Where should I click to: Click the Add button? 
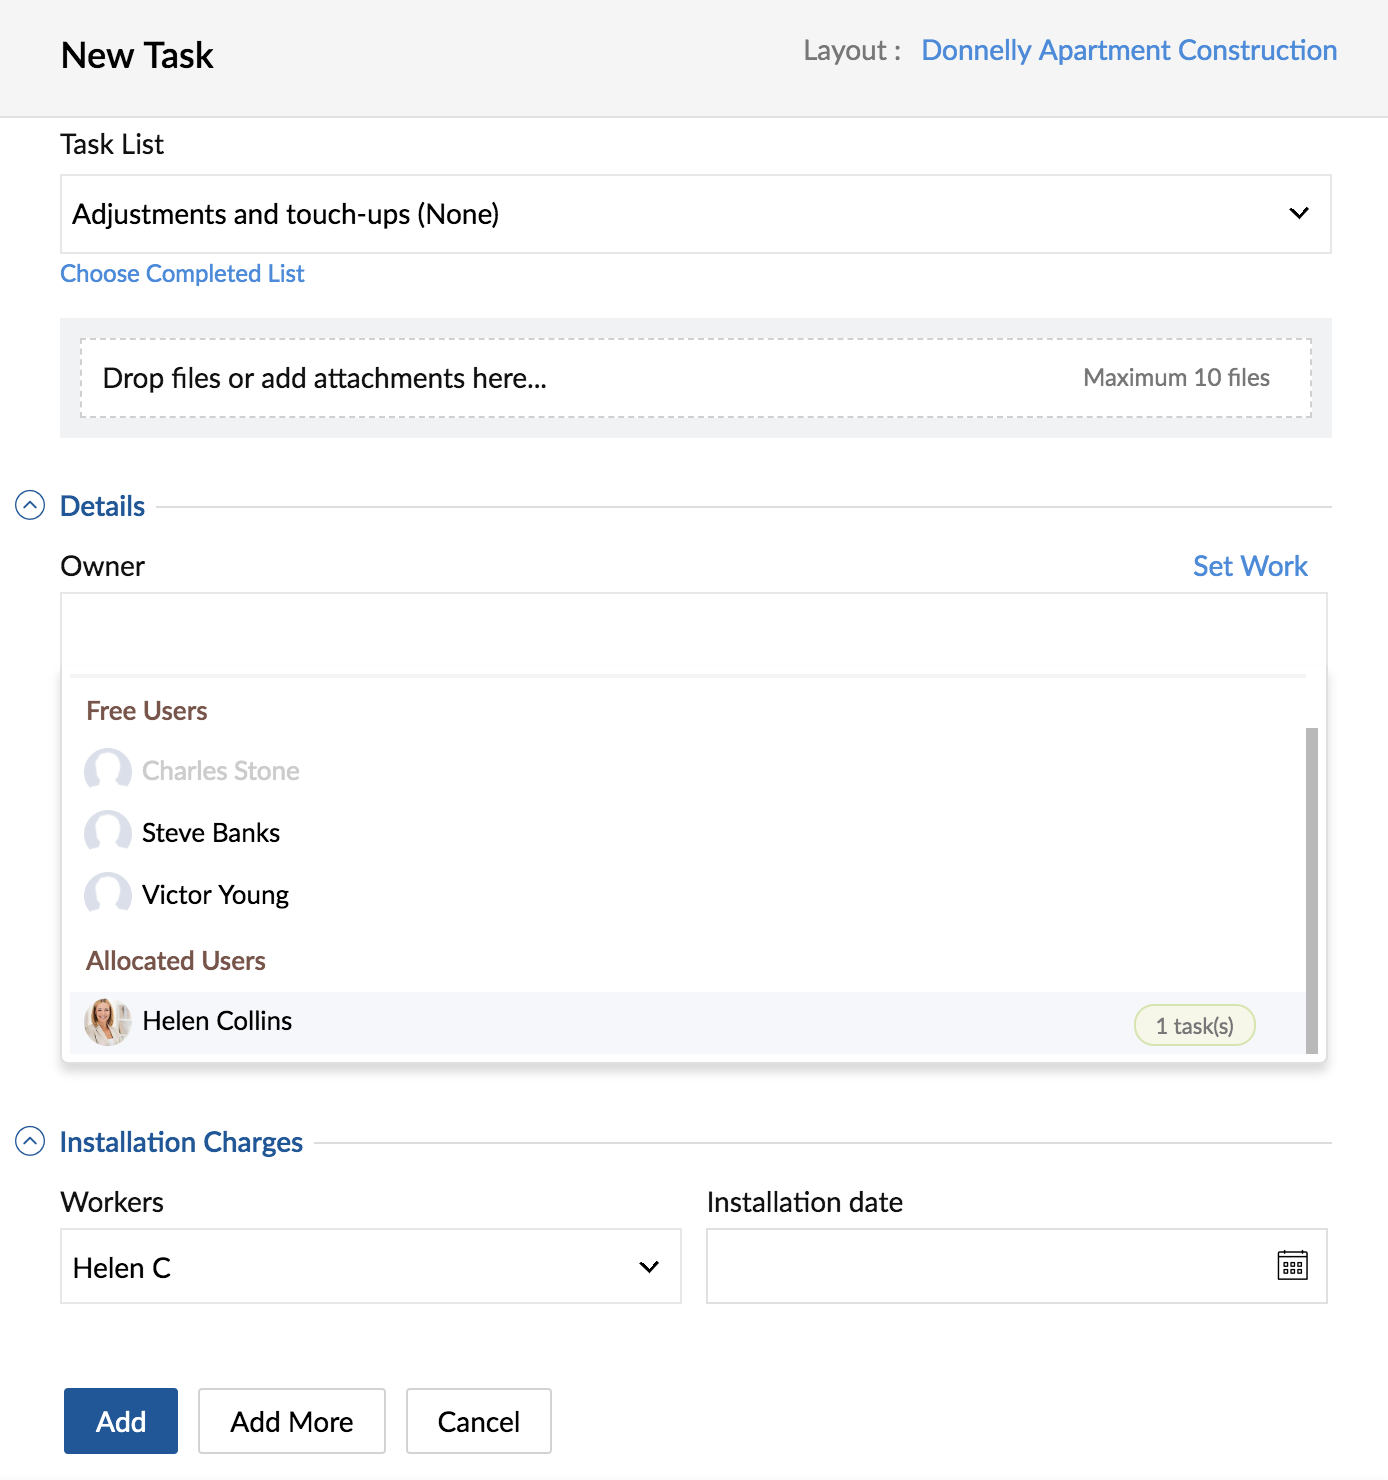[121, 1421]
